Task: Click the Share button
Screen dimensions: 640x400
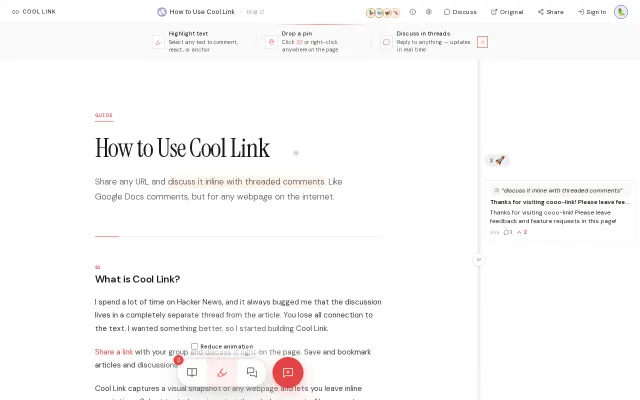Action: (551, 12)
